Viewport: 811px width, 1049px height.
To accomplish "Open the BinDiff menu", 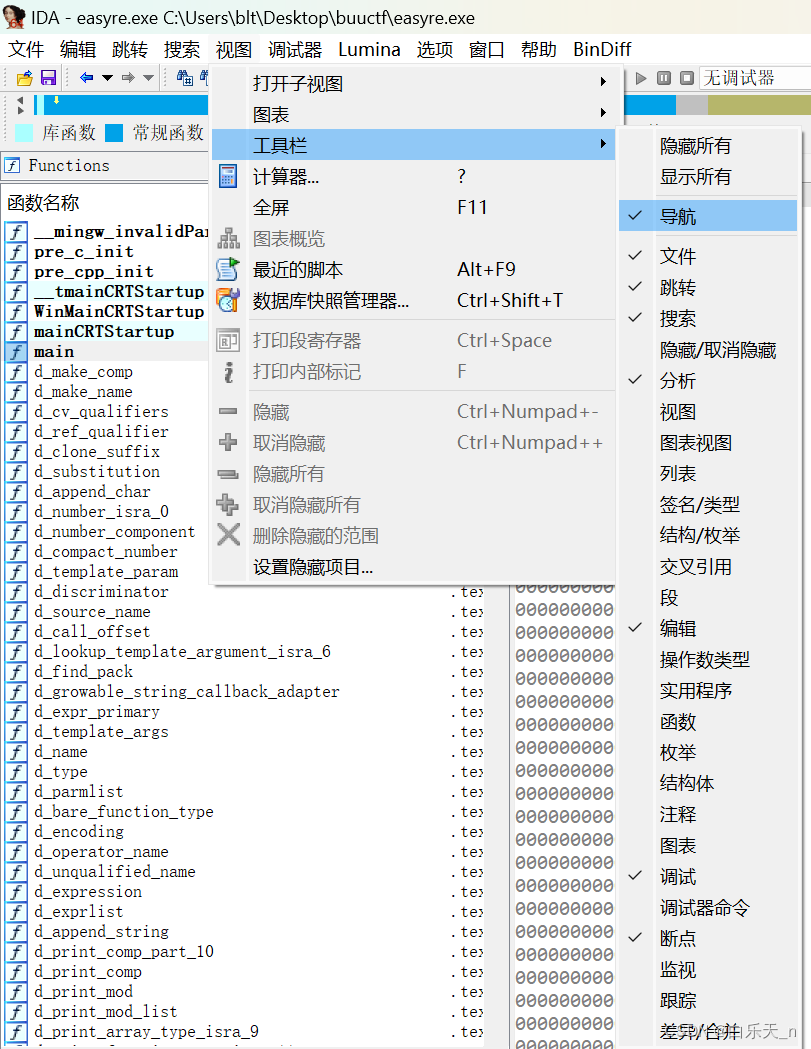I will click(x=601, y=49).
